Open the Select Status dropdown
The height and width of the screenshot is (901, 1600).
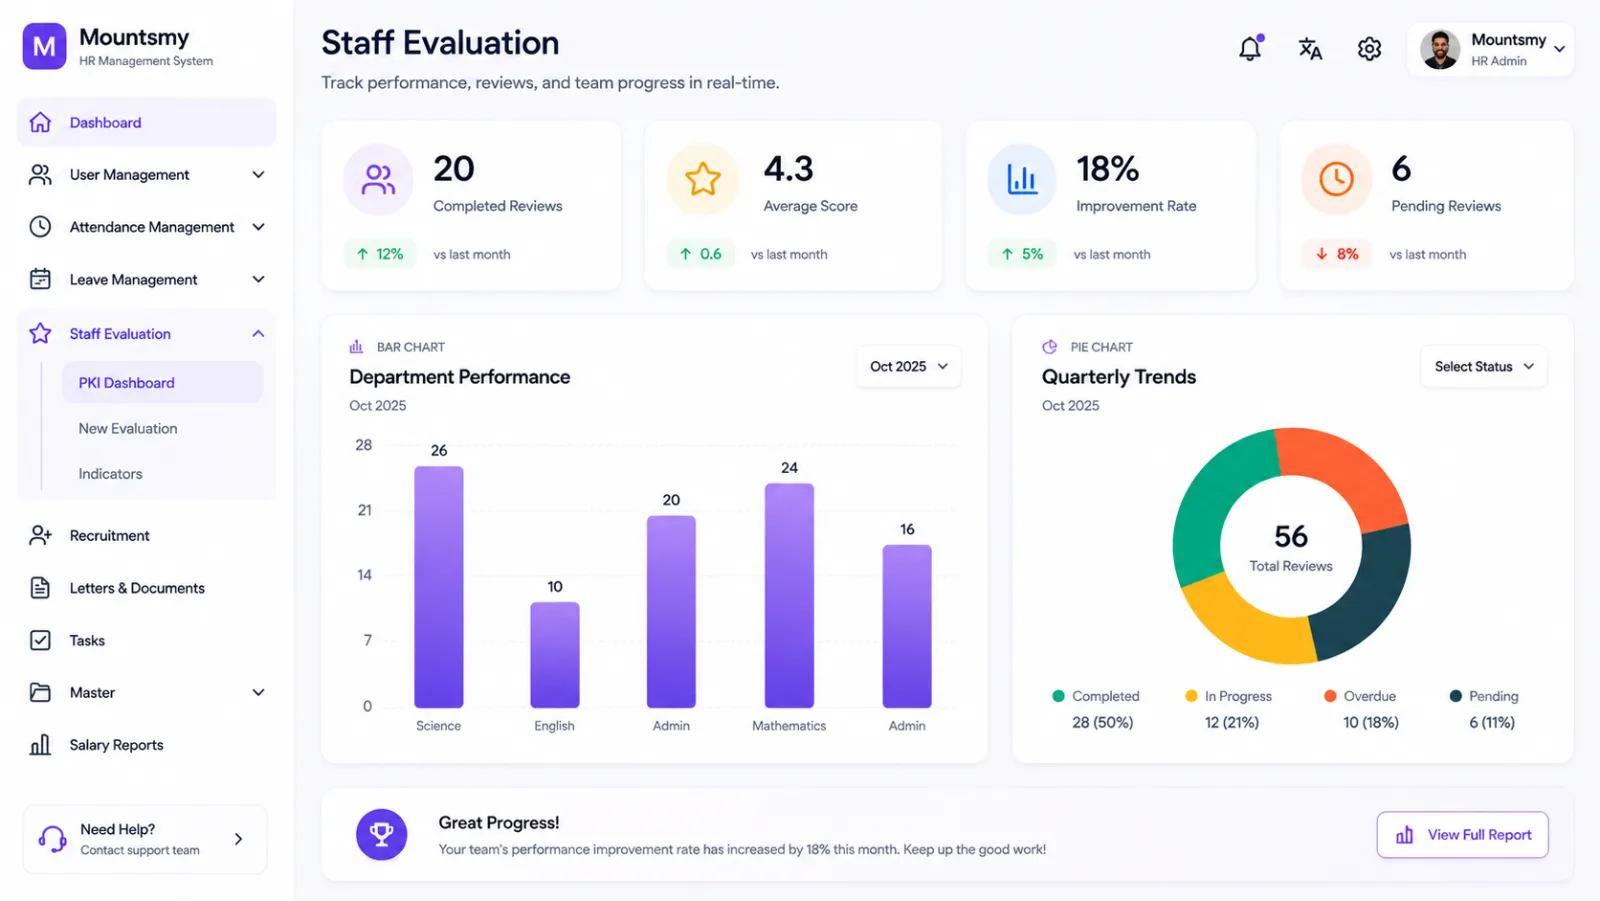point(1483,367)
